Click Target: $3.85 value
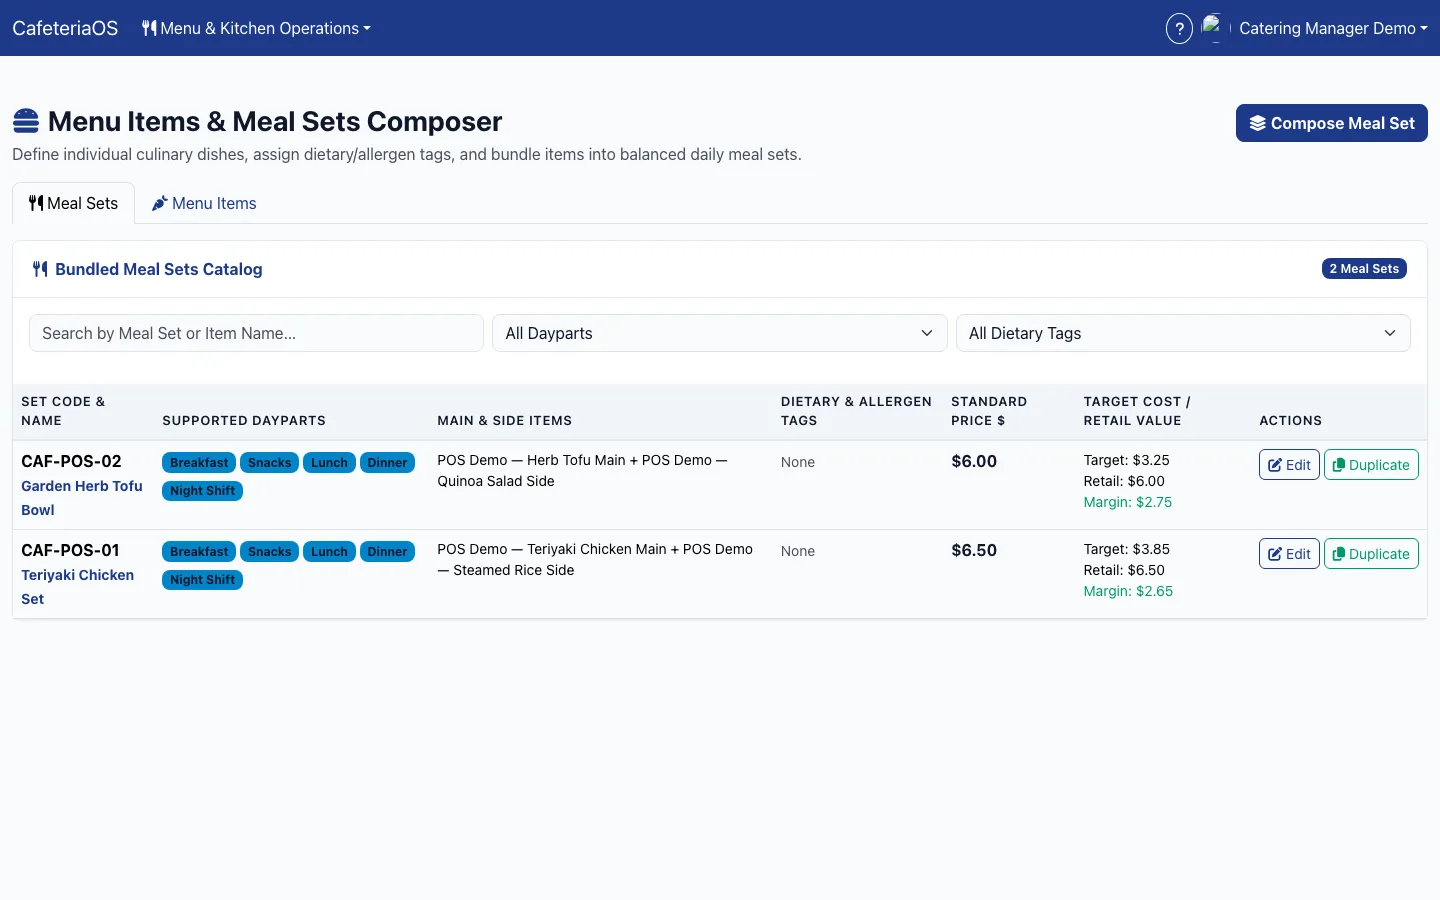 [1126, 549]
